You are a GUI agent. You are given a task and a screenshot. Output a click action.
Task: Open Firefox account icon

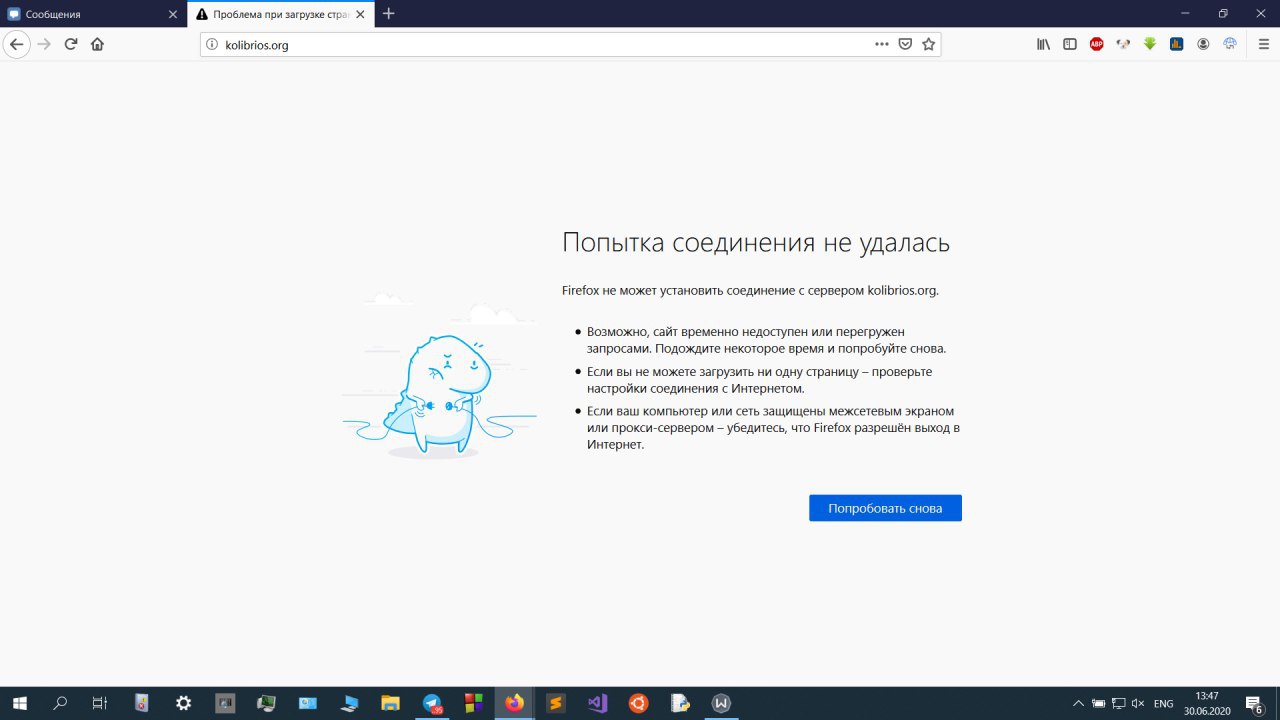1204,44
